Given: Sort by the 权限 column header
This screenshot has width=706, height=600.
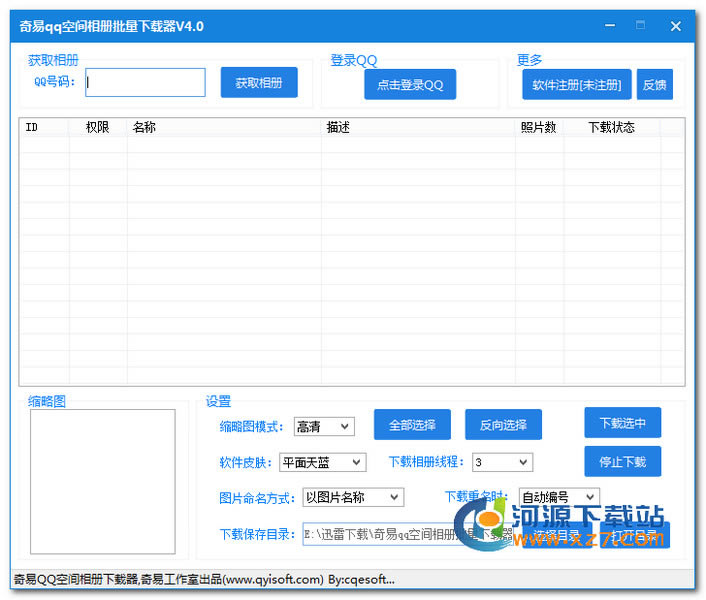Looking at the screenshot, I should 98,127.
